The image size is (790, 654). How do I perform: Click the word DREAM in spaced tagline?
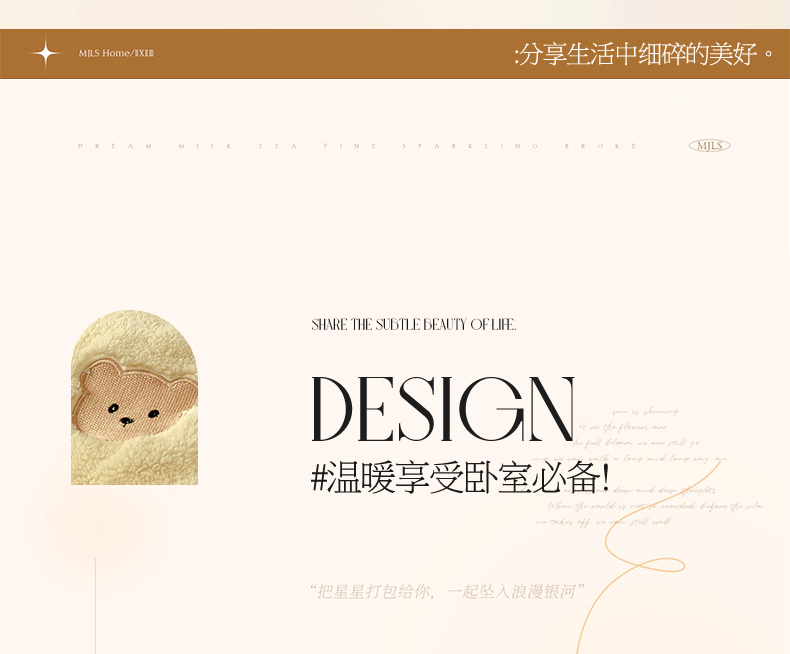tap(116, 146)
